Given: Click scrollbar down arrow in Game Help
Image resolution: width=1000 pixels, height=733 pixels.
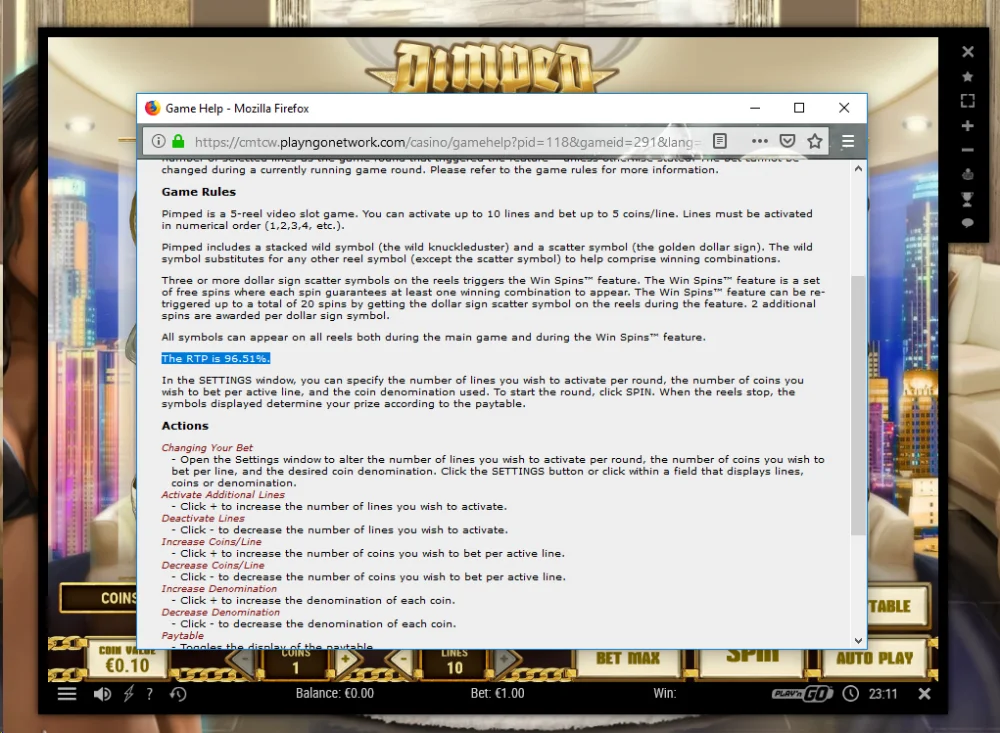Looking at the screenshot, I should pos(858,640).
